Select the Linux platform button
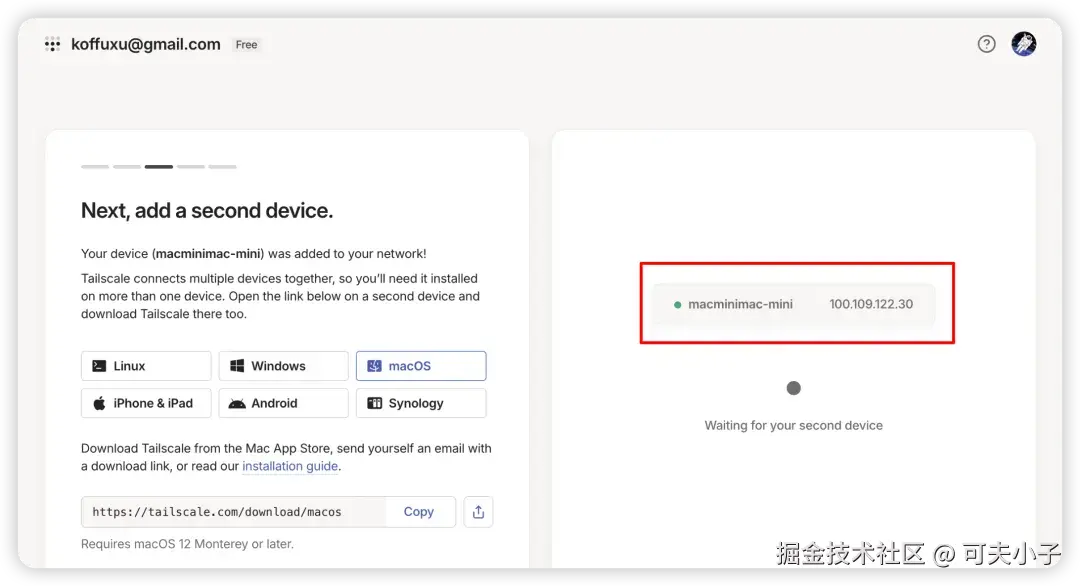This screenshot has height=586, width=1080. coord(146,366)
